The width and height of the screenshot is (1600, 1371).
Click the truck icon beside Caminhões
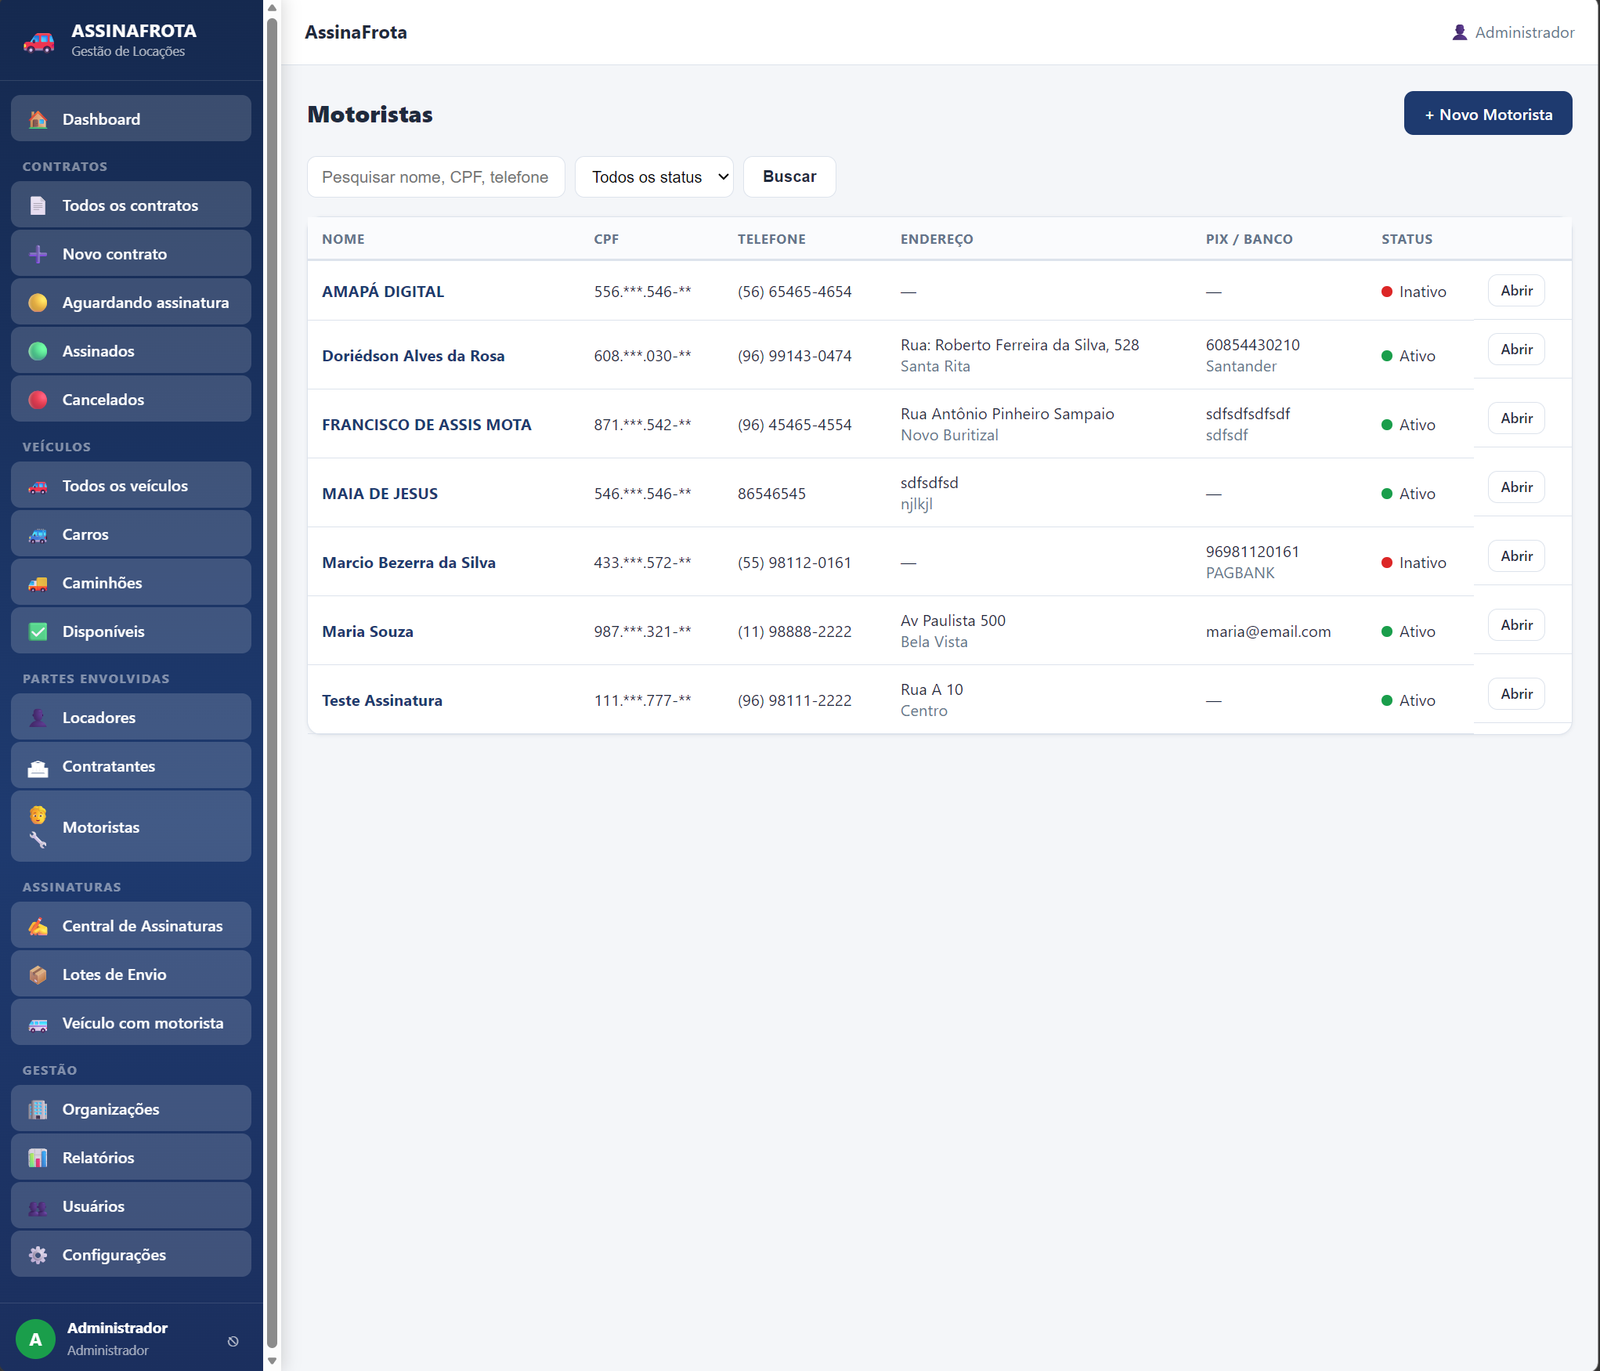[x=38, y=583]
